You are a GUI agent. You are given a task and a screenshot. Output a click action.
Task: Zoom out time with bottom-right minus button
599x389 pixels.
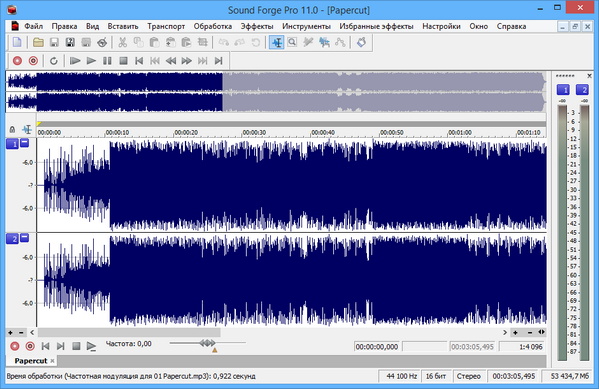[529, 332]
